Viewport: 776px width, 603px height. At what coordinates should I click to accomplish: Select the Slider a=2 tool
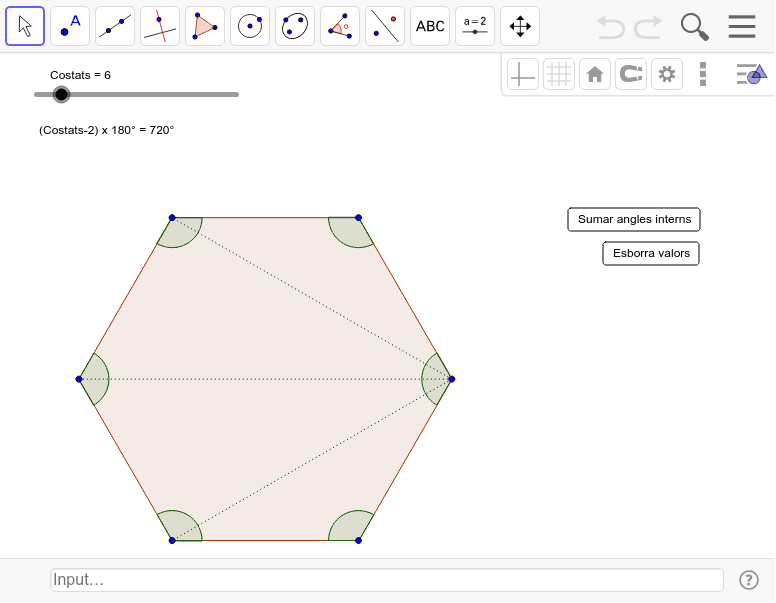[475, 26]
